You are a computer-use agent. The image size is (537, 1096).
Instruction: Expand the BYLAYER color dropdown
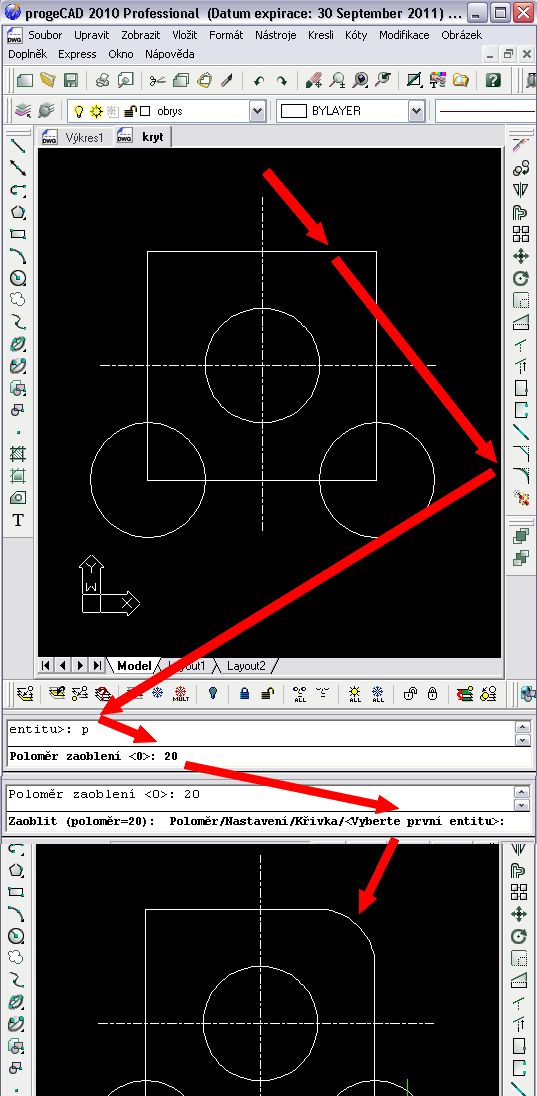pos(417,111)
